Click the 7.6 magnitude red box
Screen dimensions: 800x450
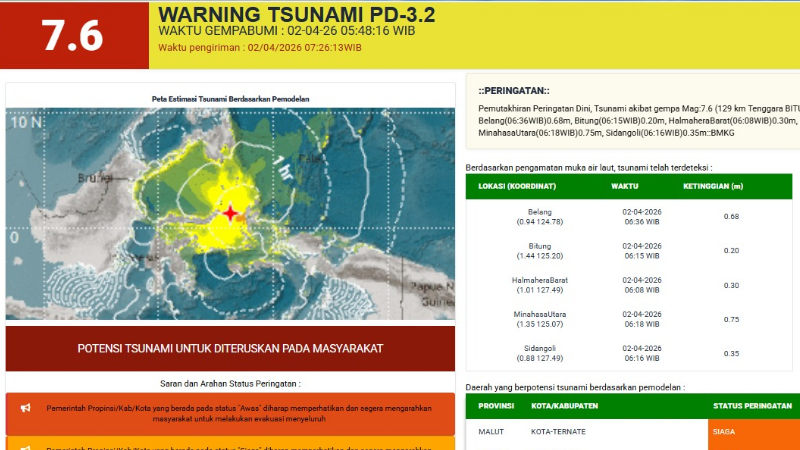71,35
